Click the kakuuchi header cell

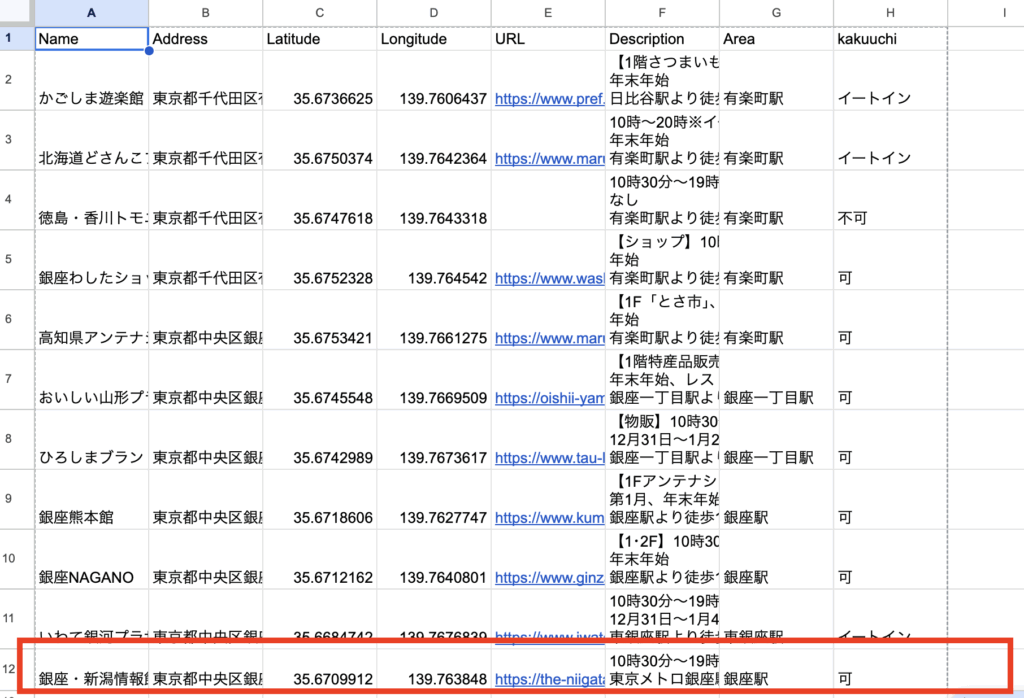coord(890,39)
